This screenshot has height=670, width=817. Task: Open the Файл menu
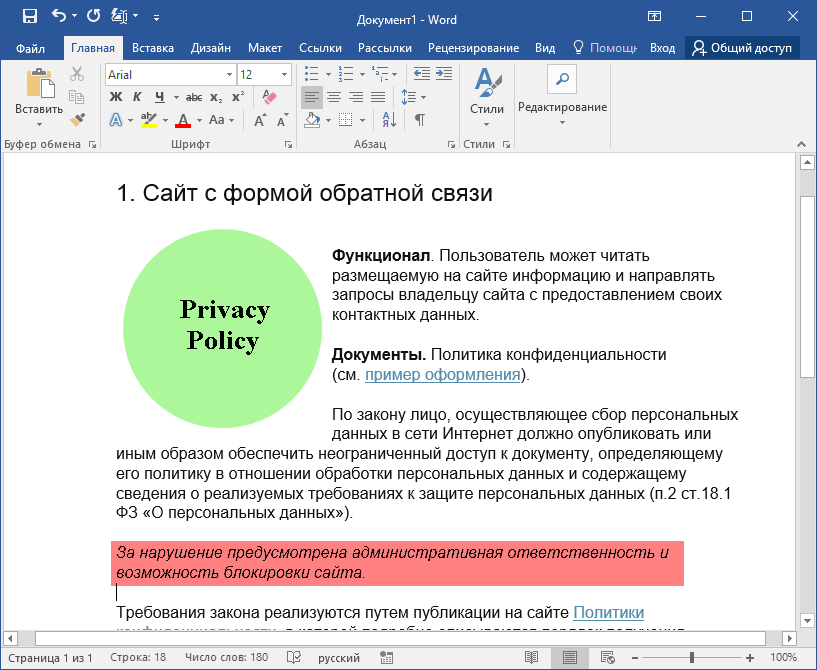click(x=30, y=48)
